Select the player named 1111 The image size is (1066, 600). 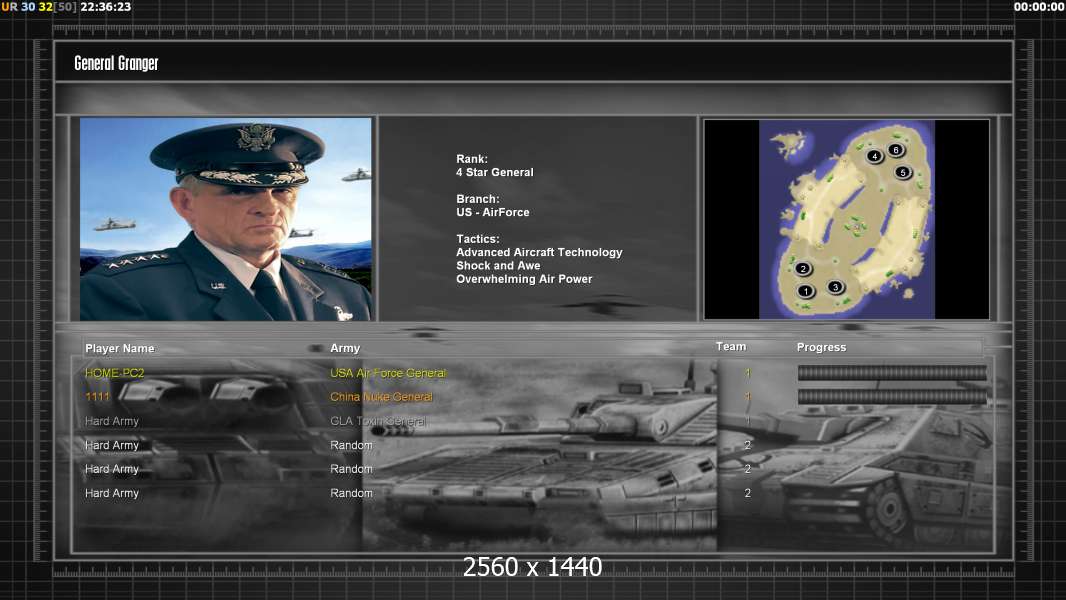click(x=97, y=397)
